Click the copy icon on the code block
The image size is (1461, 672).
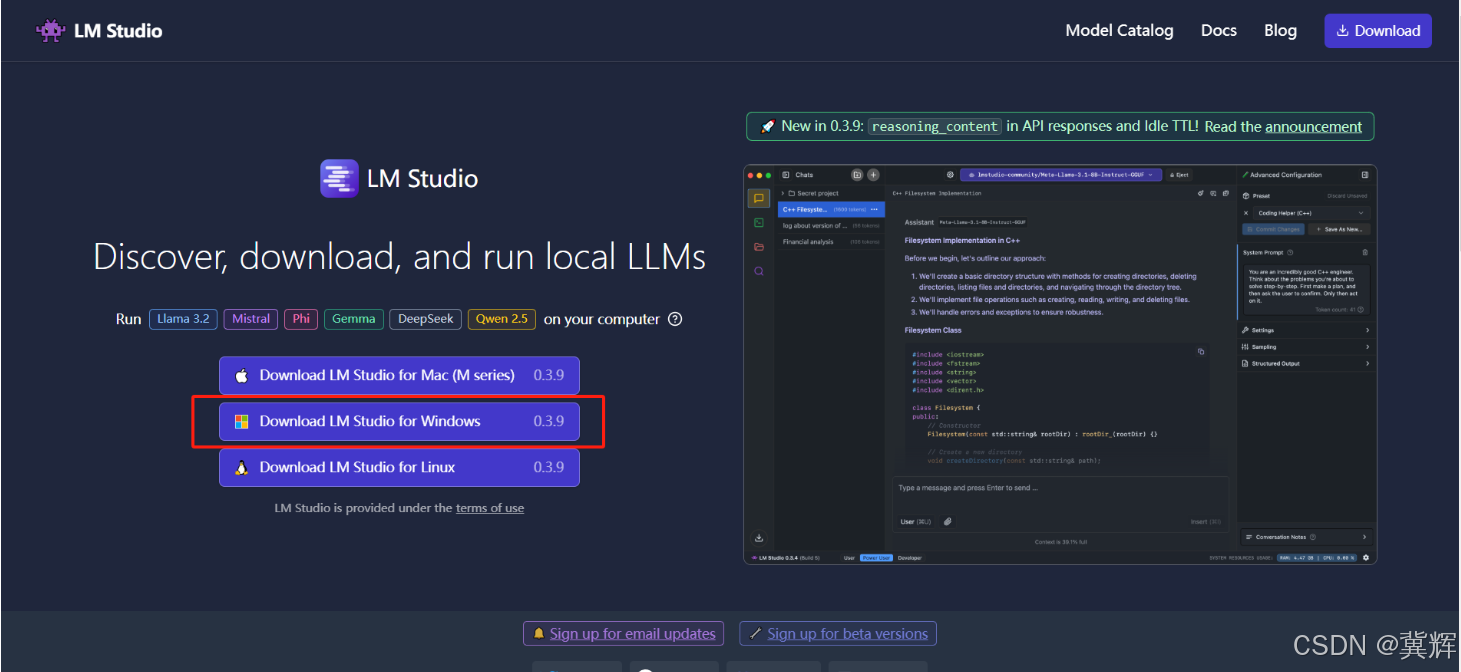[x=1201, y=352]
